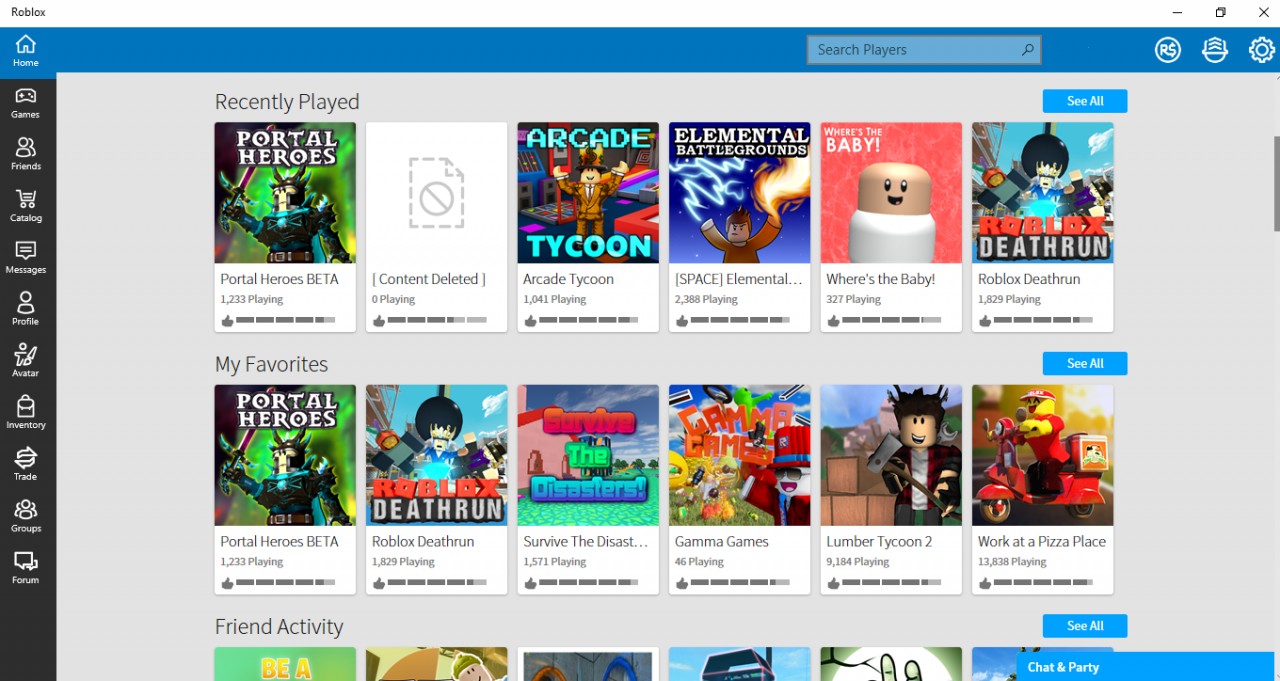Restore down the Roblox window
The image size is (1280, 681).
(1220, 12)
